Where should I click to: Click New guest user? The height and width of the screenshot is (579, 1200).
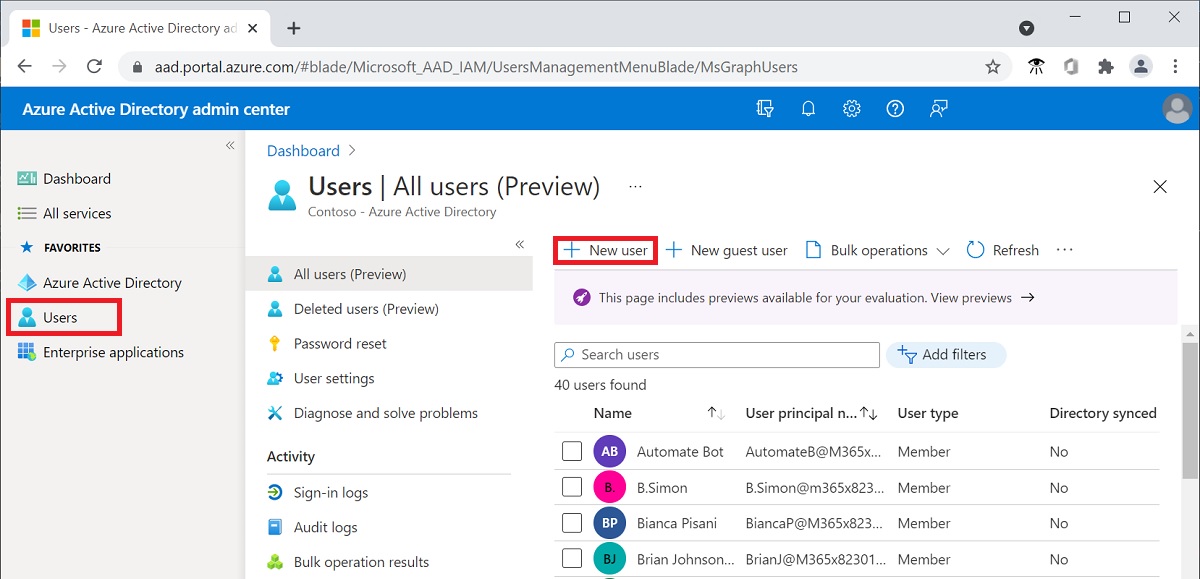pyautogui.click(x=727, y=250)
